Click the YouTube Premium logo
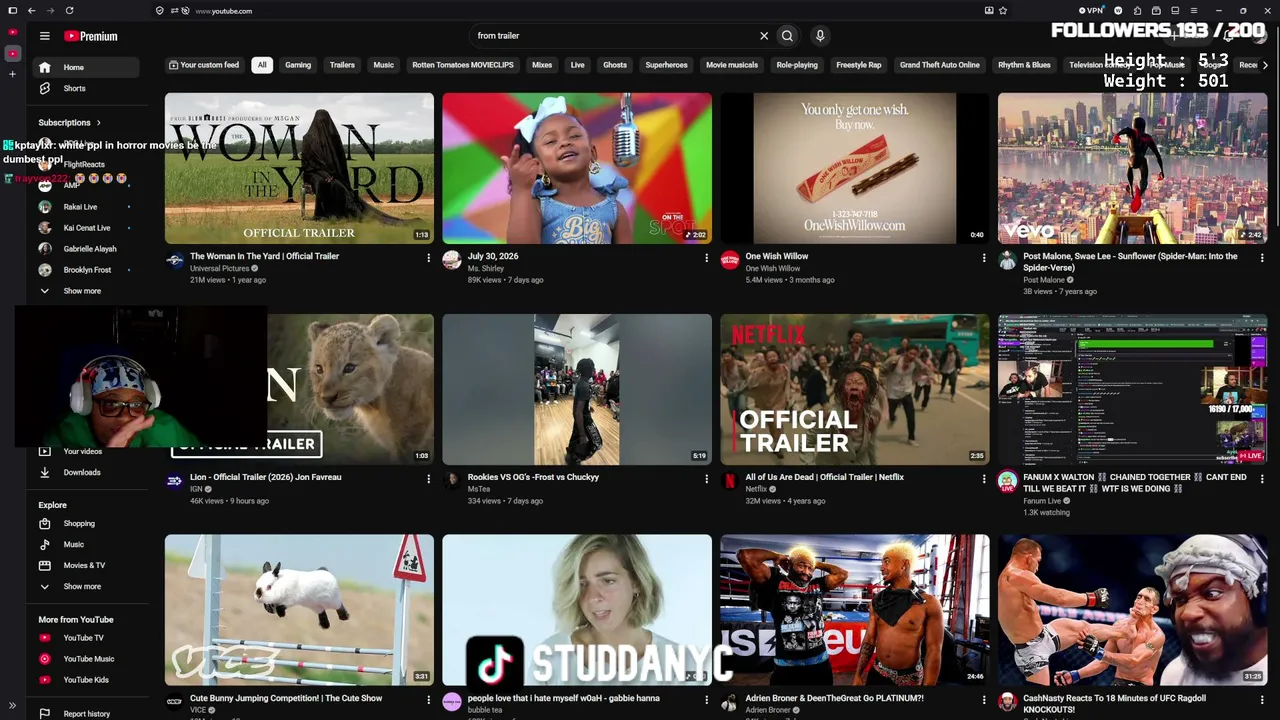 click(91, 36)
